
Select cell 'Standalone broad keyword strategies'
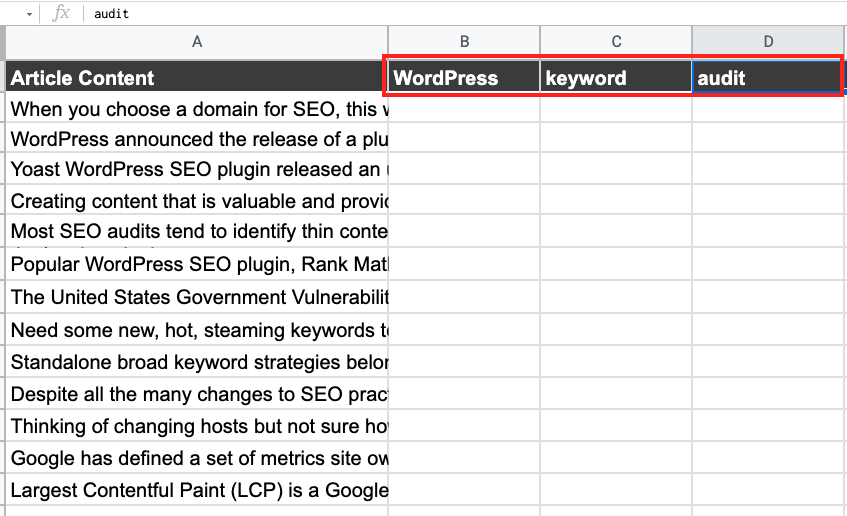pyautogui.click(x=197, y=361)
